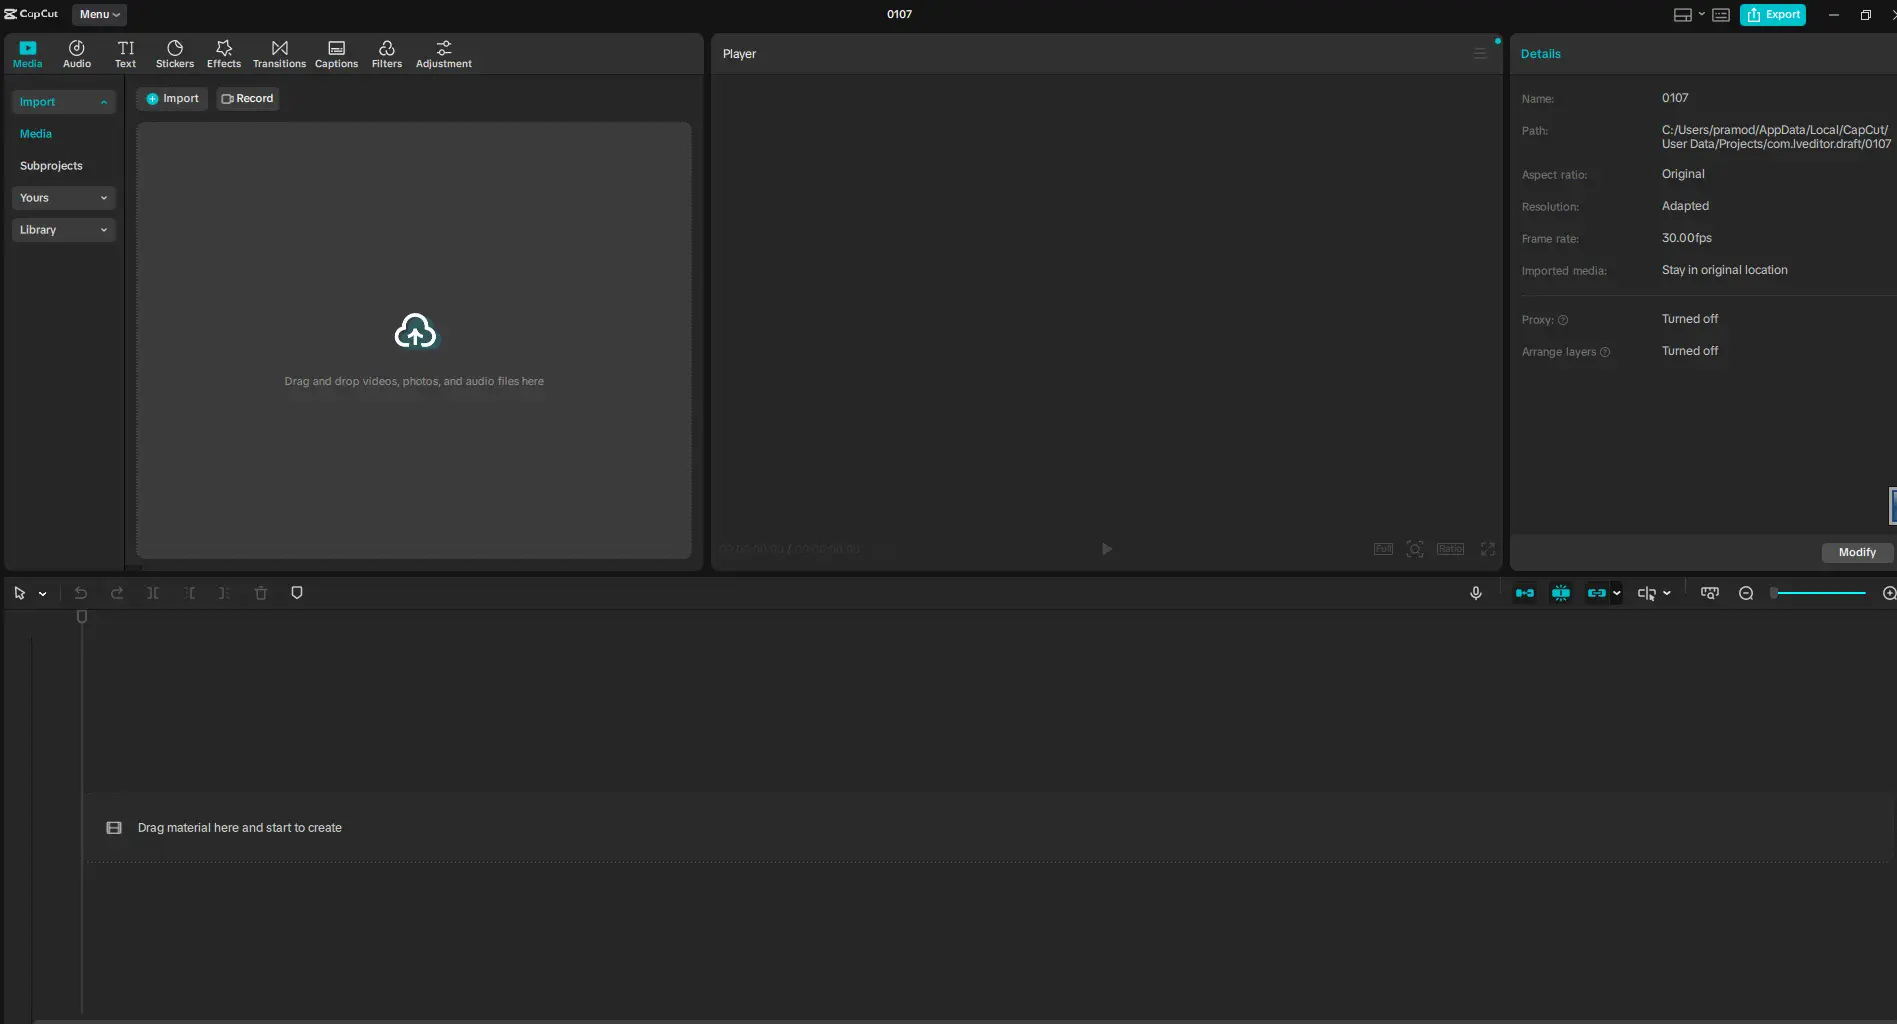Click the drag and drop import area
This screenshot has width=1897, height=1024.
coord(414,340)
